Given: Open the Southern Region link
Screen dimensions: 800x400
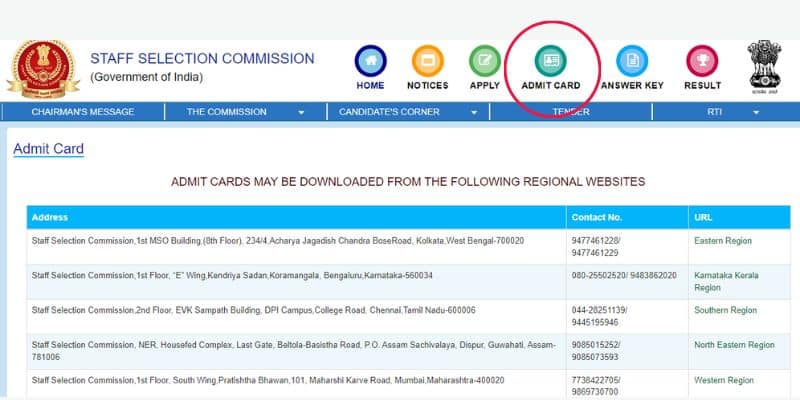Looking at the screenshot, I should coord(725,310).
